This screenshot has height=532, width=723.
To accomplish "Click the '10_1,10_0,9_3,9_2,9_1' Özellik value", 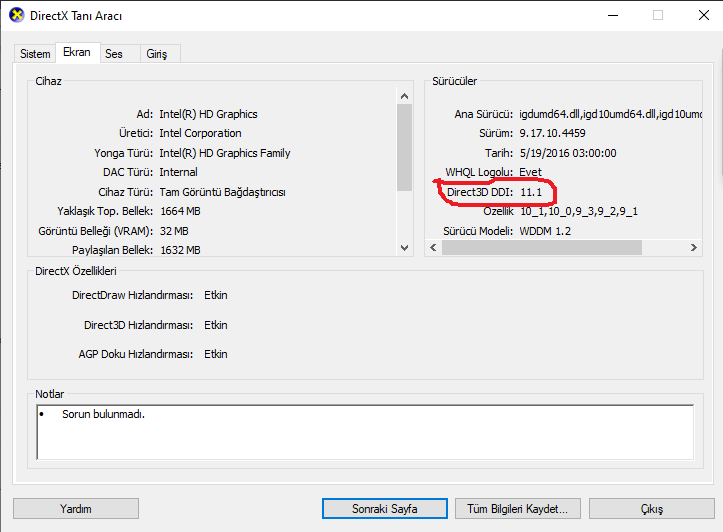I will coord(579,211).
